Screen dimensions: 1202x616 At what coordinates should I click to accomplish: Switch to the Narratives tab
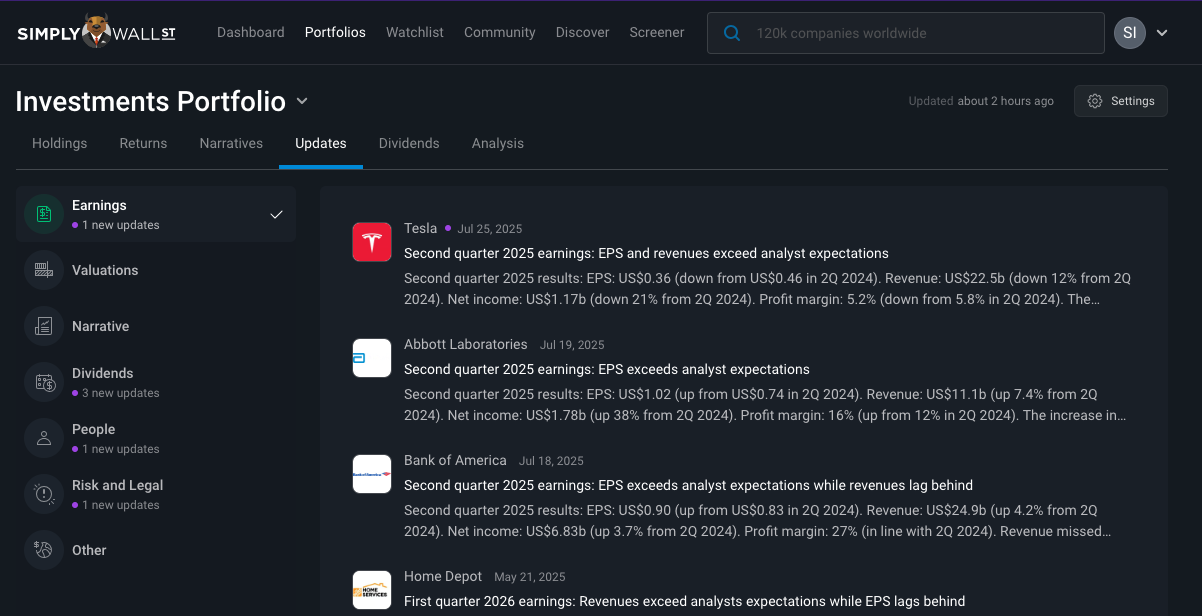231,143
